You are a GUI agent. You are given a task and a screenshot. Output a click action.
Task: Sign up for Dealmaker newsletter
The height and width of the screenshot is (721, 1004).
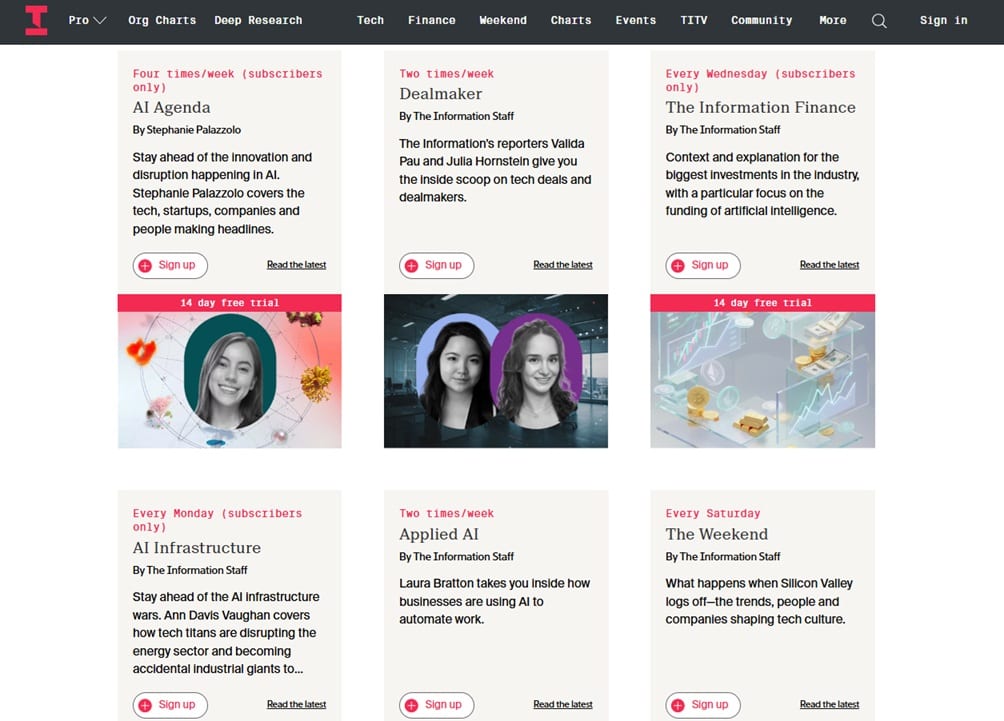(436, 265)
